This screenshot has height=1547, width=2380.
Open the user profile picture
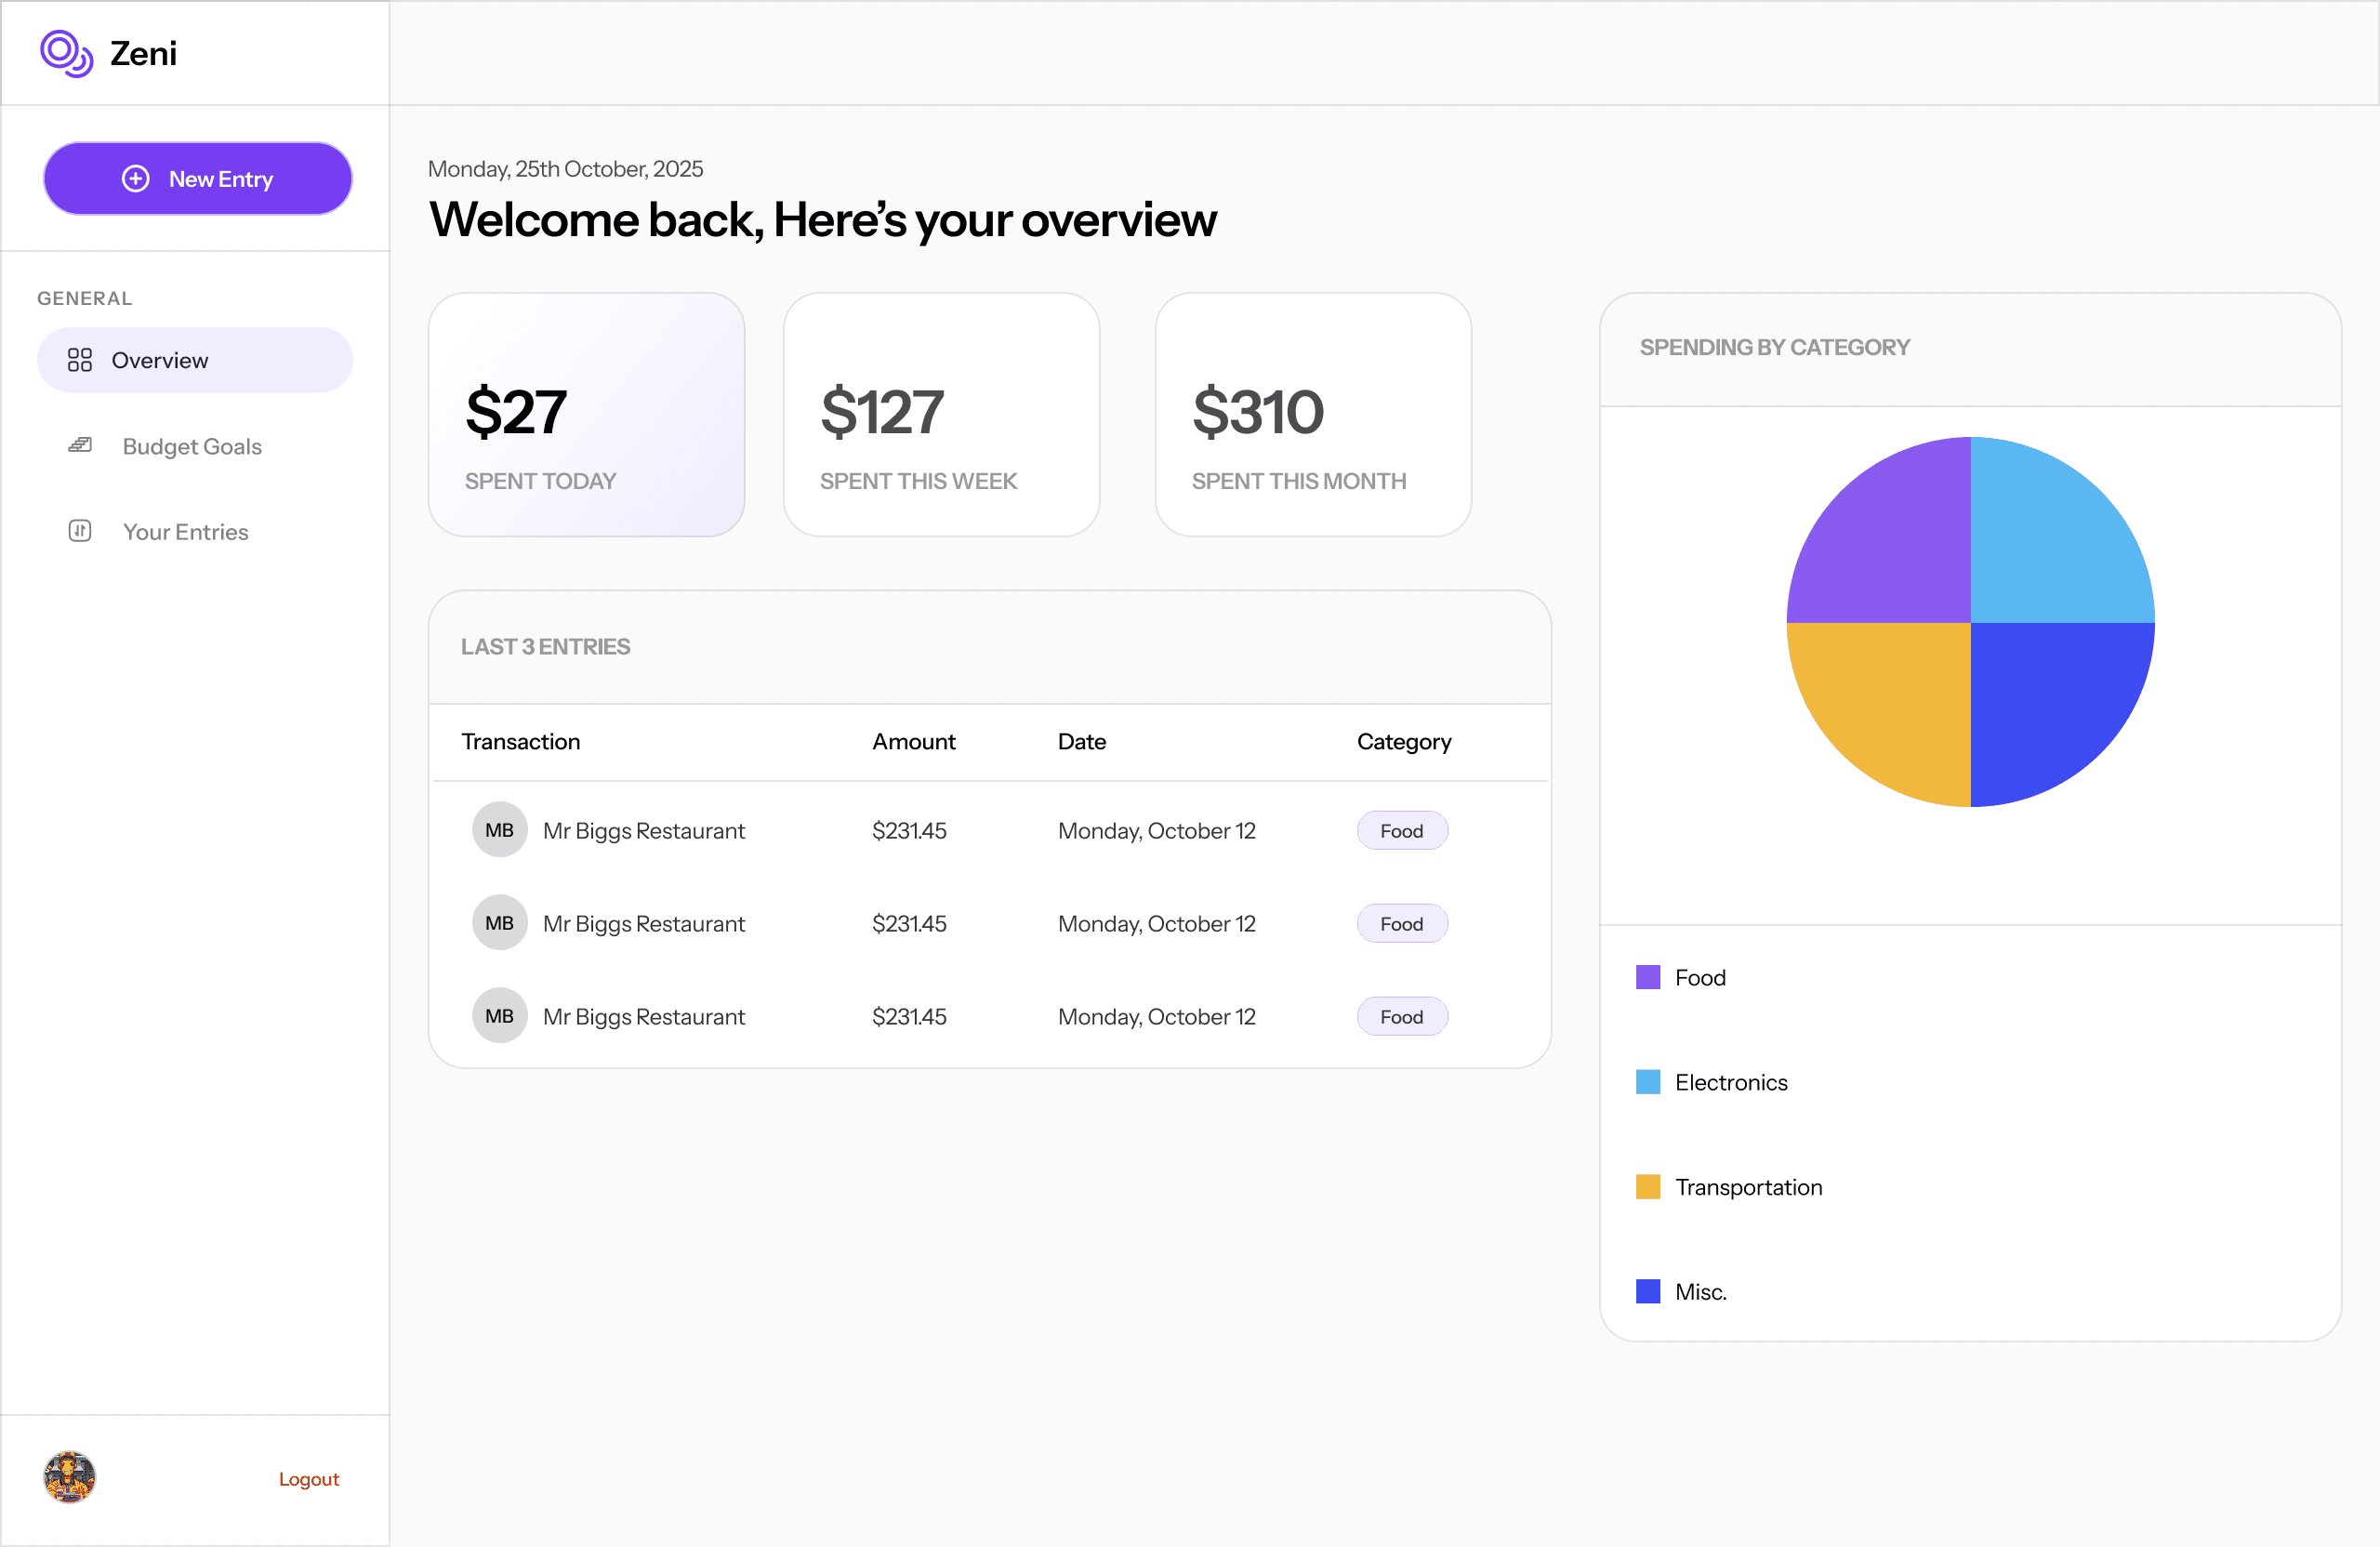tap(69, 1477)
